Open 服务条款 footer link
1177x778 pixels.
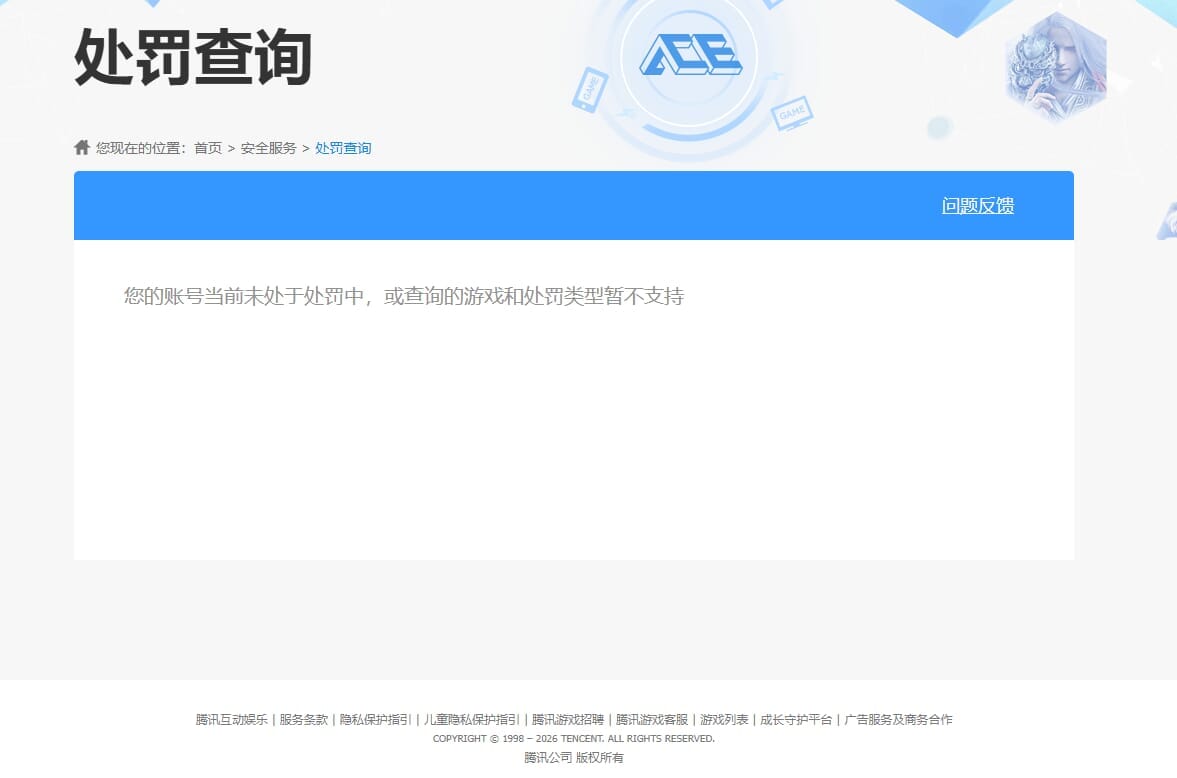303,719
